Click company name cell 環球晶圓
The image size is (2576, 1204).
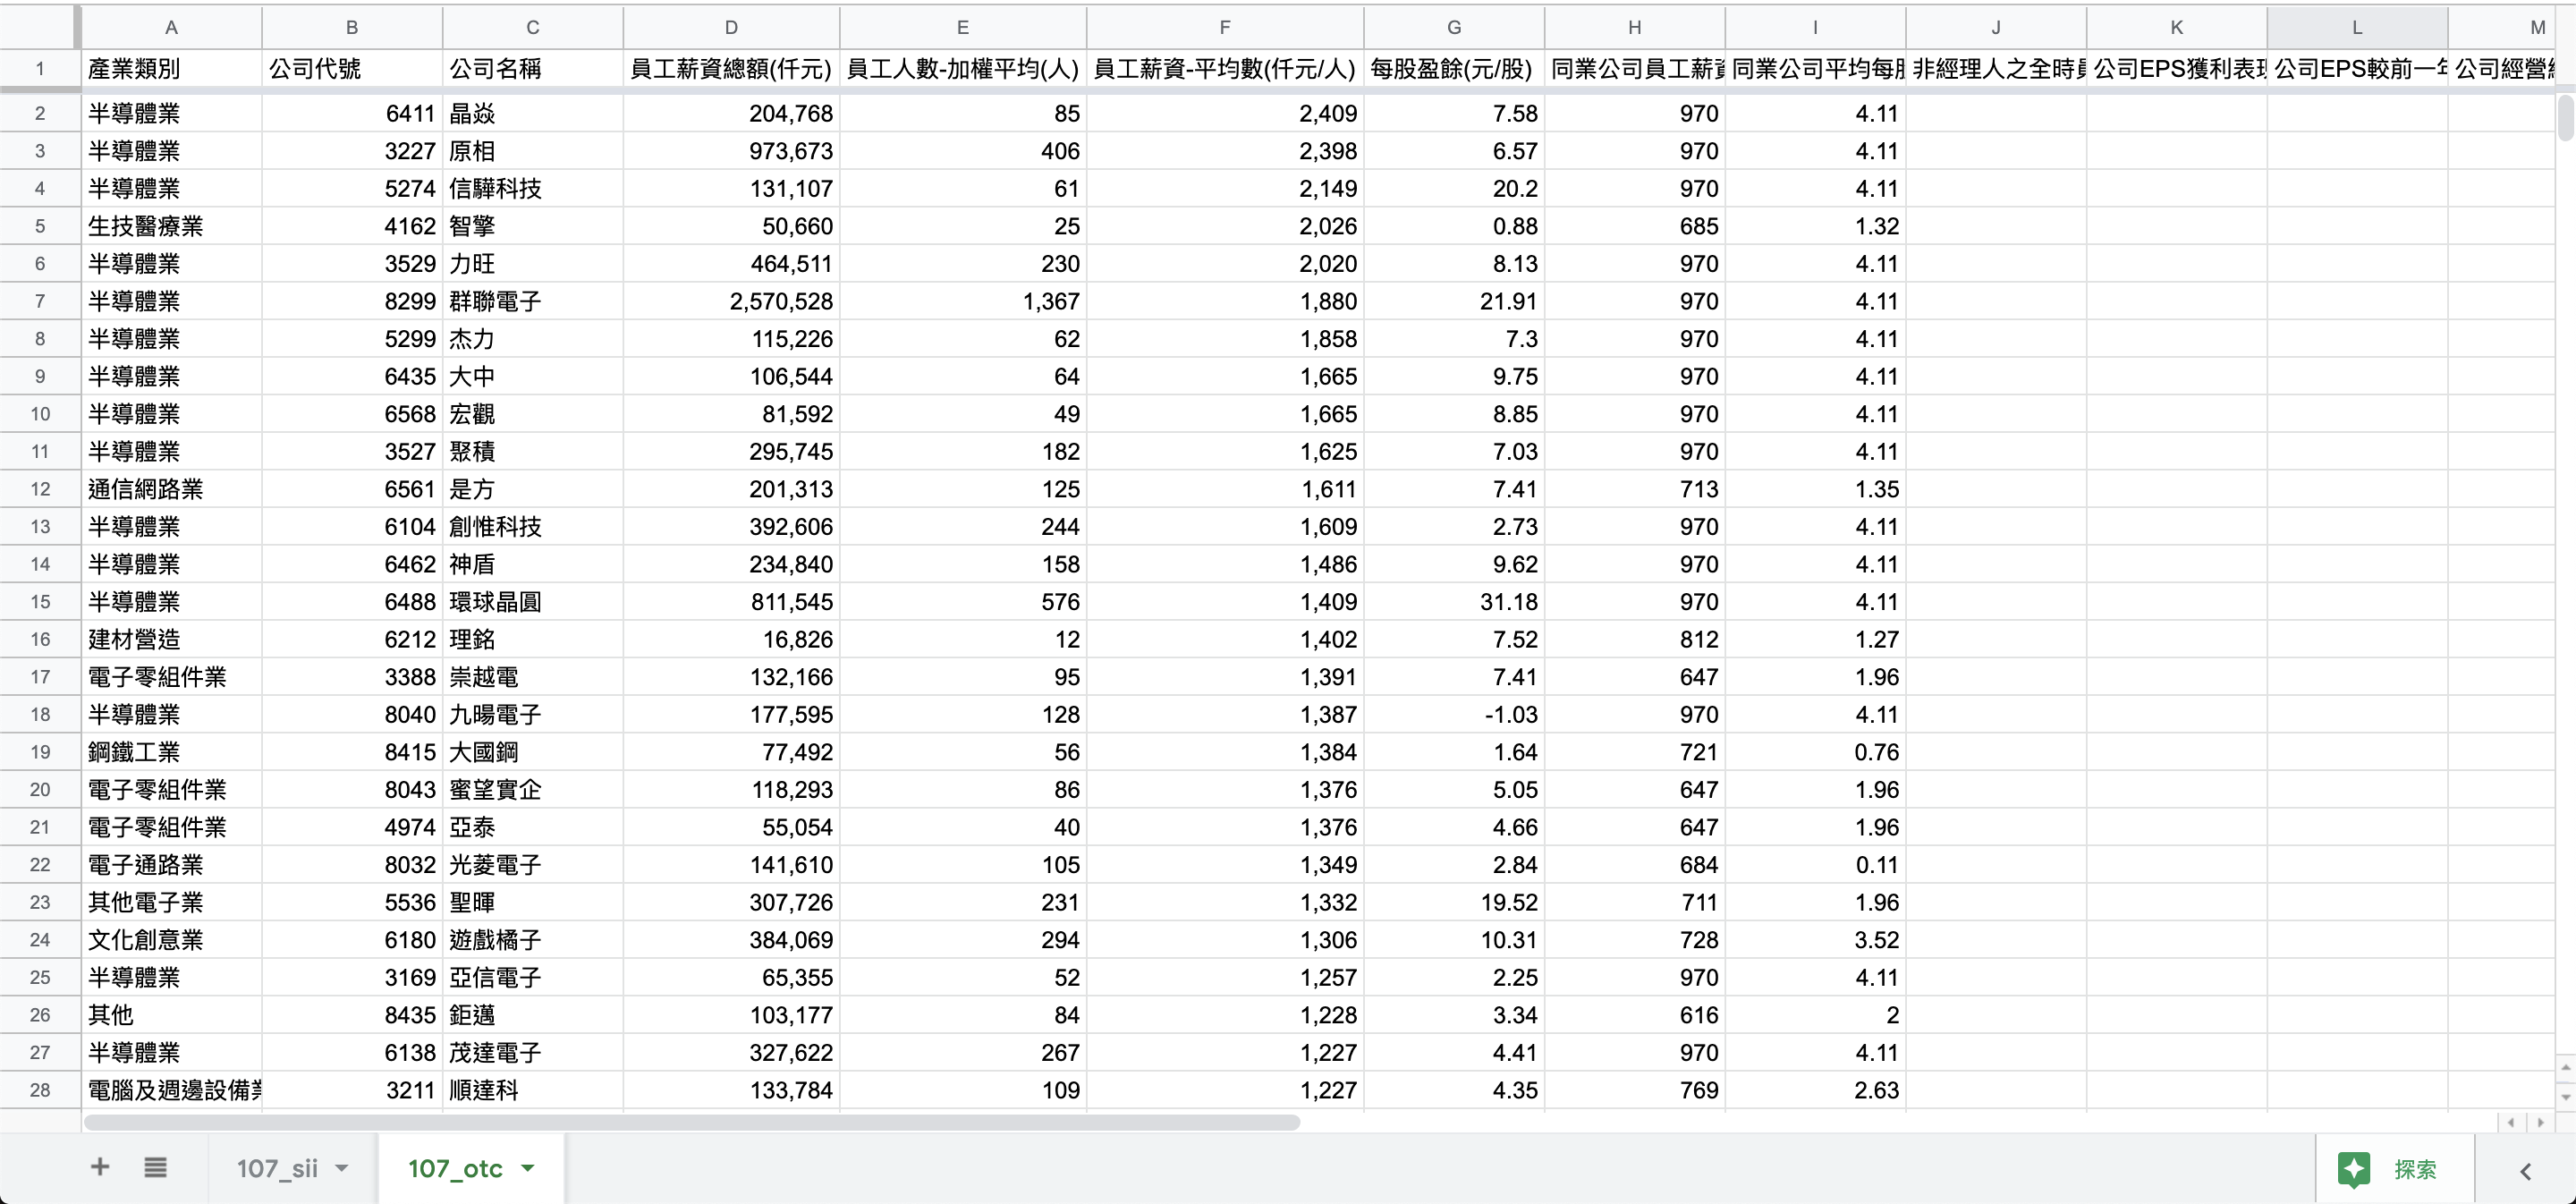pos(532,602)
